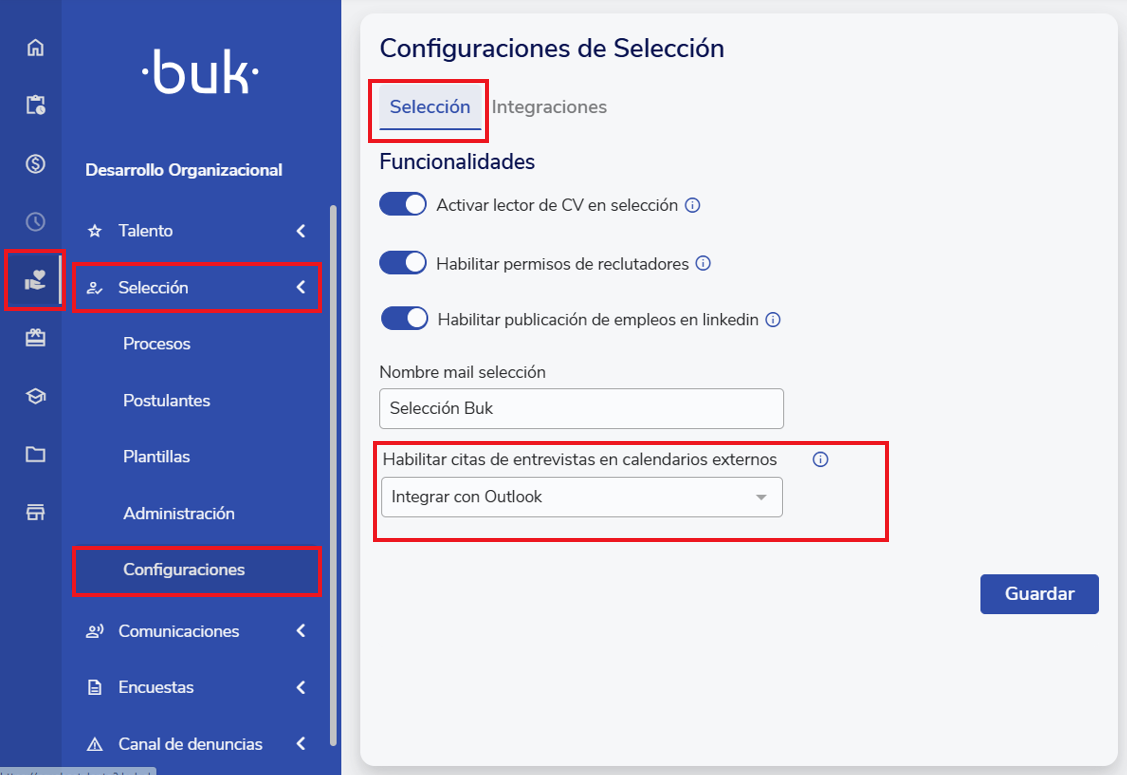1127x775 pixels.
Task: Click the clock attendance icon
Action: coord(35,222)
